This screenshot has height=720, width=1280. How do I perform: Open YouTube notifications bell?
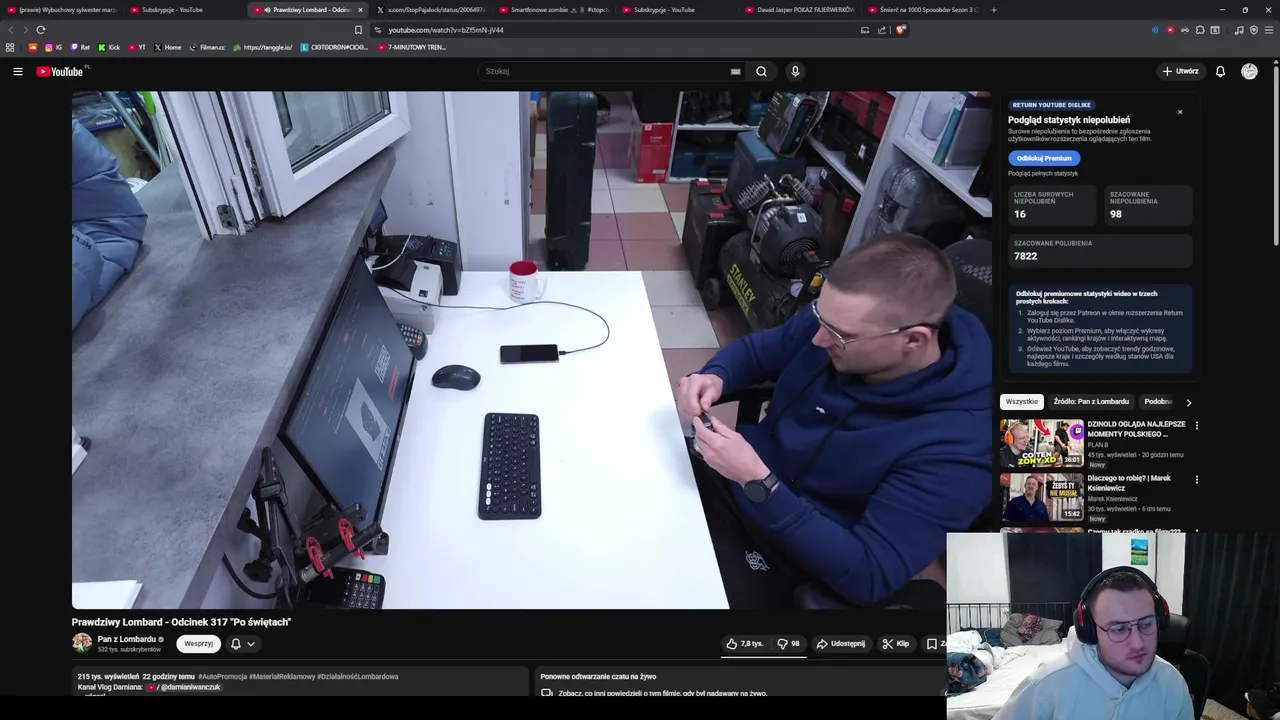pos(1220,71)
